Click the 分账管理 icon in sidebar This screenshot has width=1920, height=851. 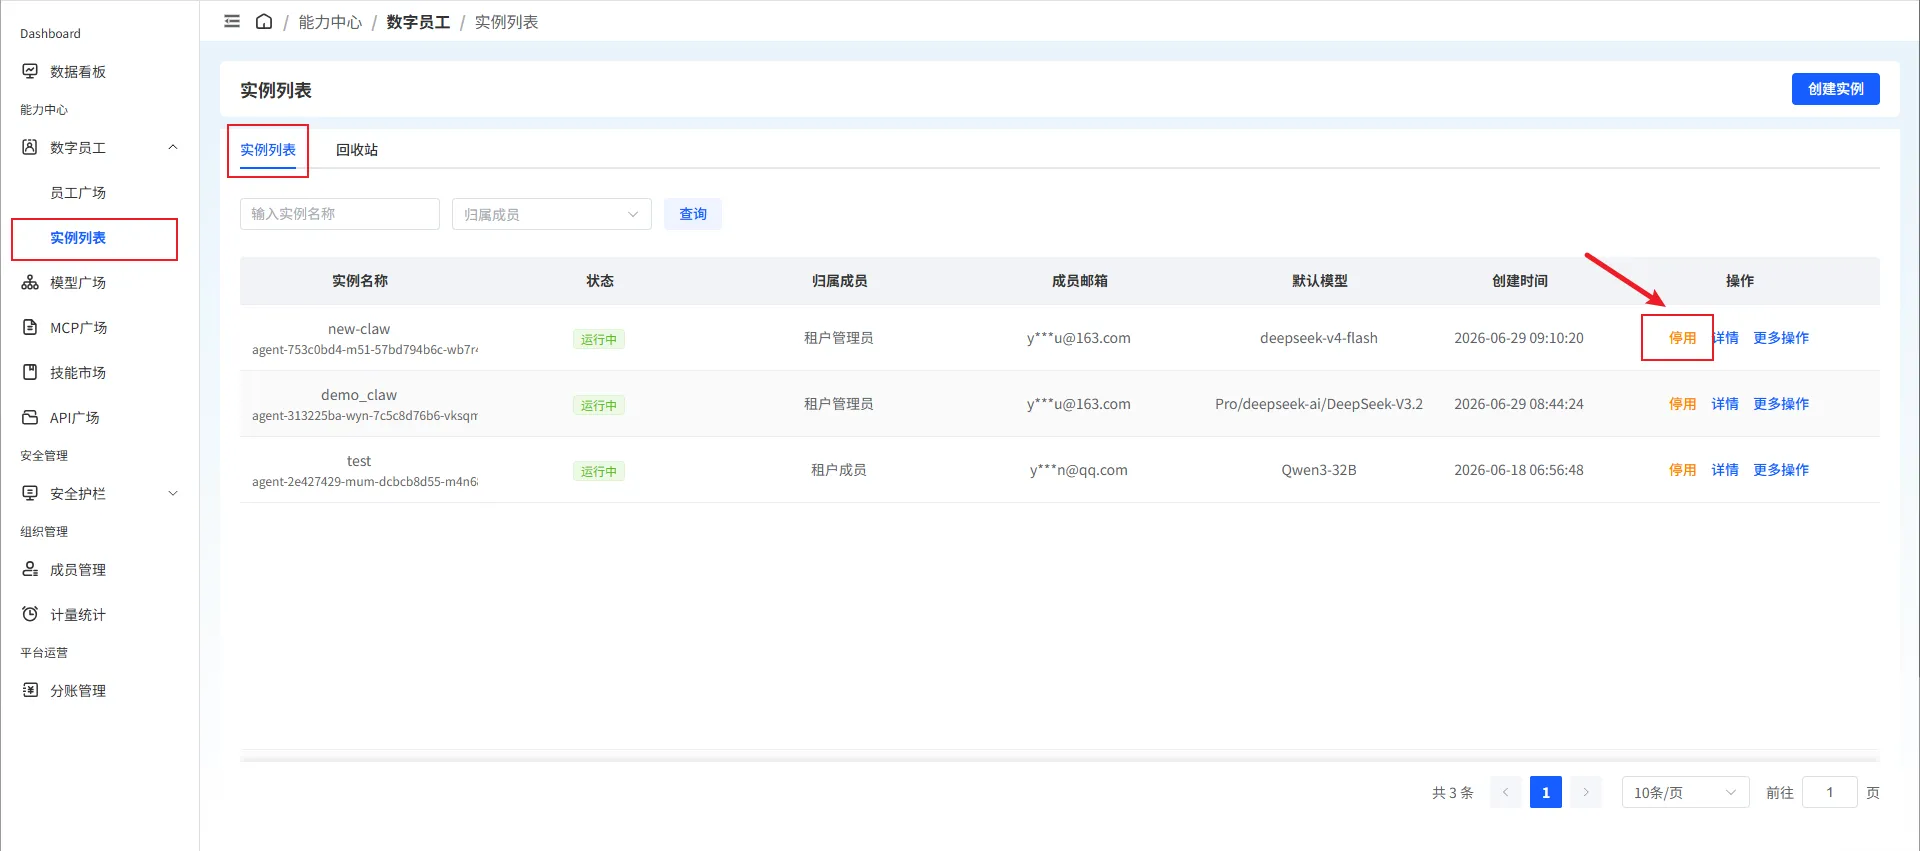point(30,690)
